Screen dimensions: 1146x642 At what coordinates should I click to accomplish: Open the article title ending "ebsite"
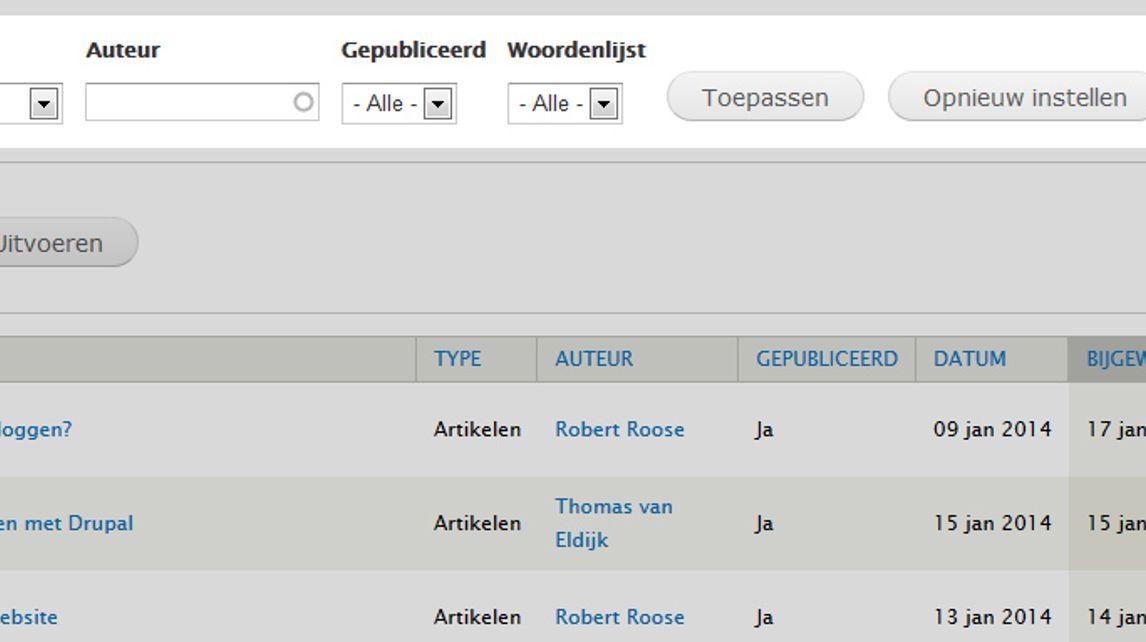[x=29, y=617]
